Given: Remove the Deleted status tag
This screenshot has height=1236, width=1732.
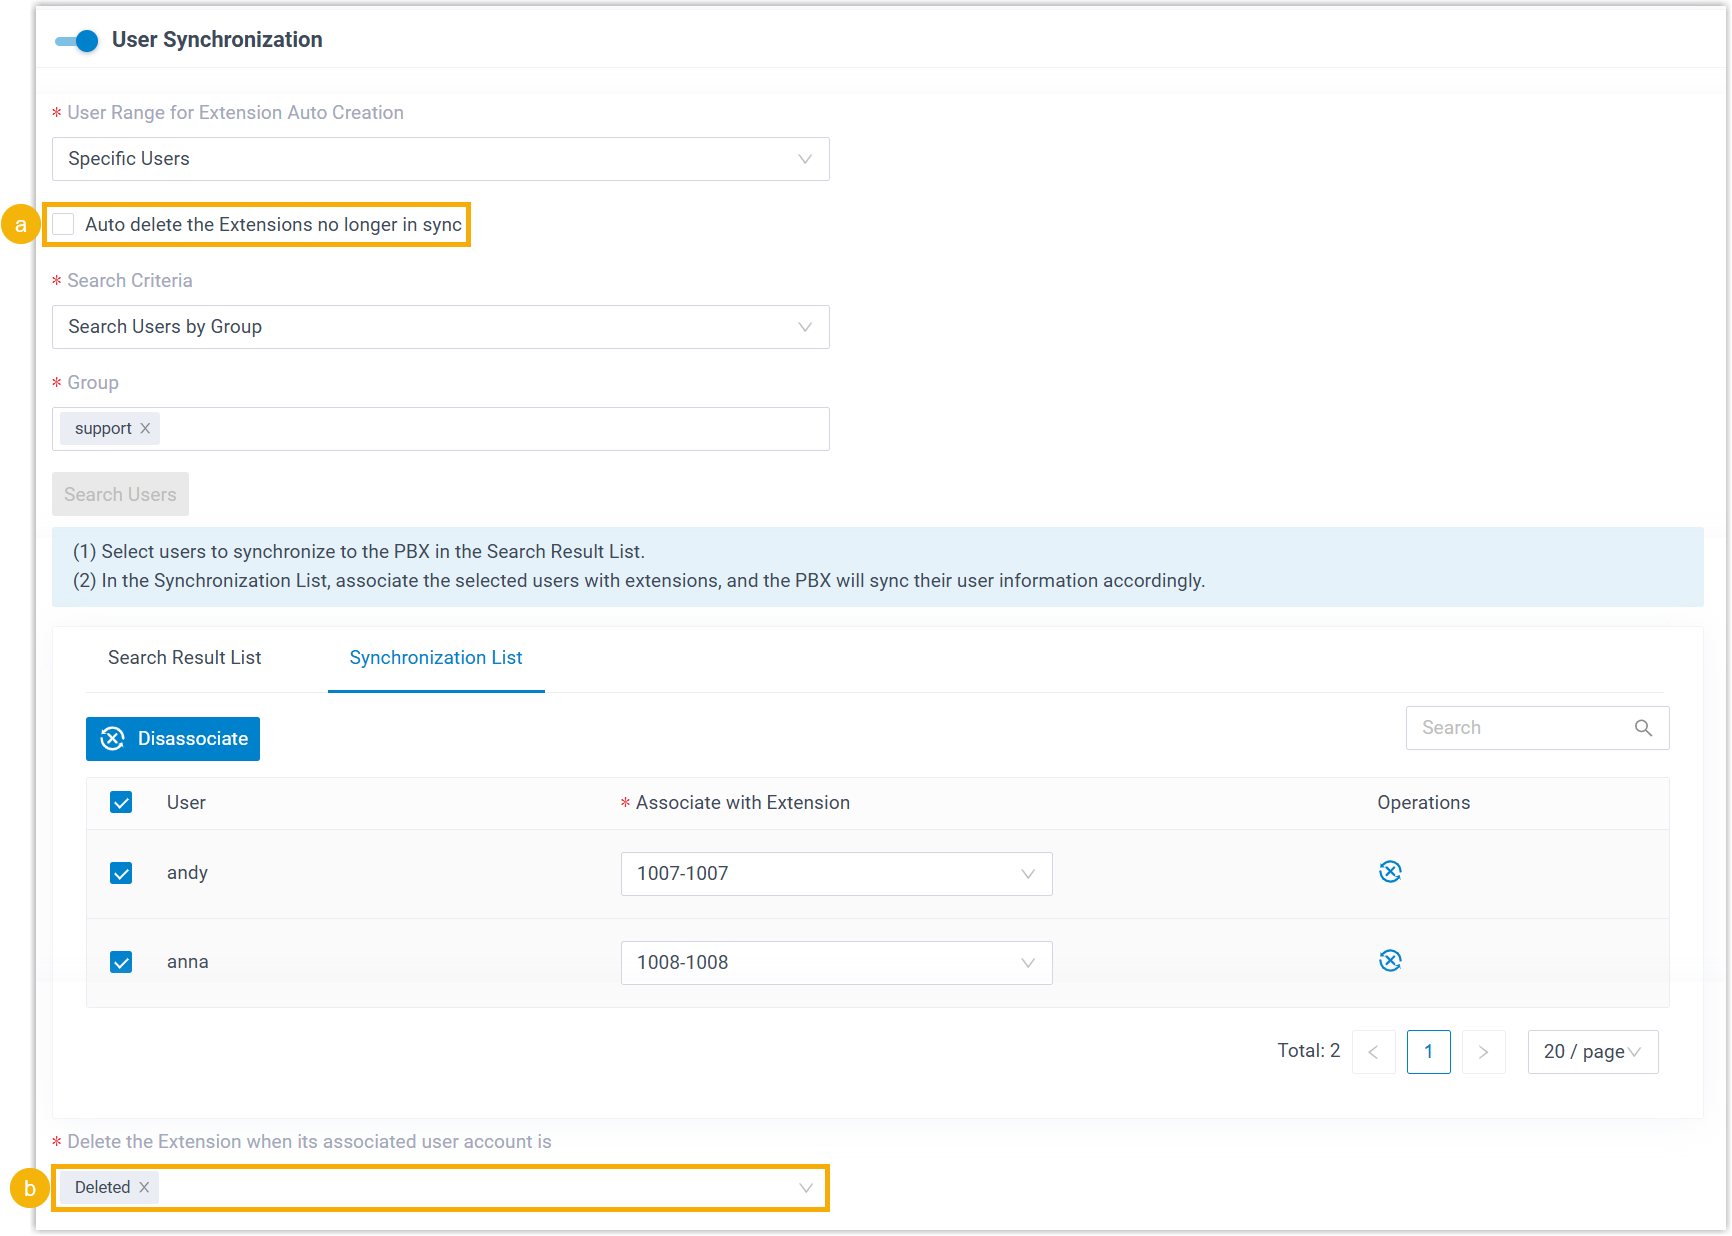Looking at the screenshot, I should [144, 1187].
